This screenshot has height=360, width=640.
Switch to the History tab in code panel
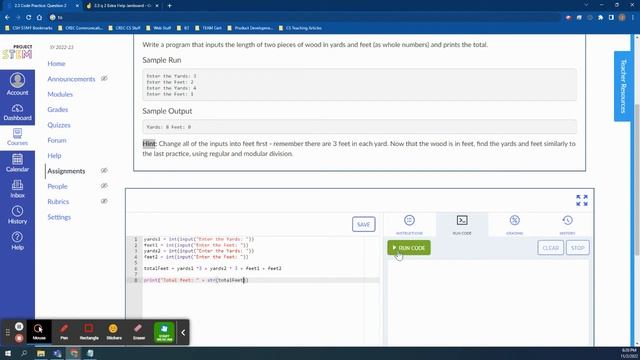point(567,224)
